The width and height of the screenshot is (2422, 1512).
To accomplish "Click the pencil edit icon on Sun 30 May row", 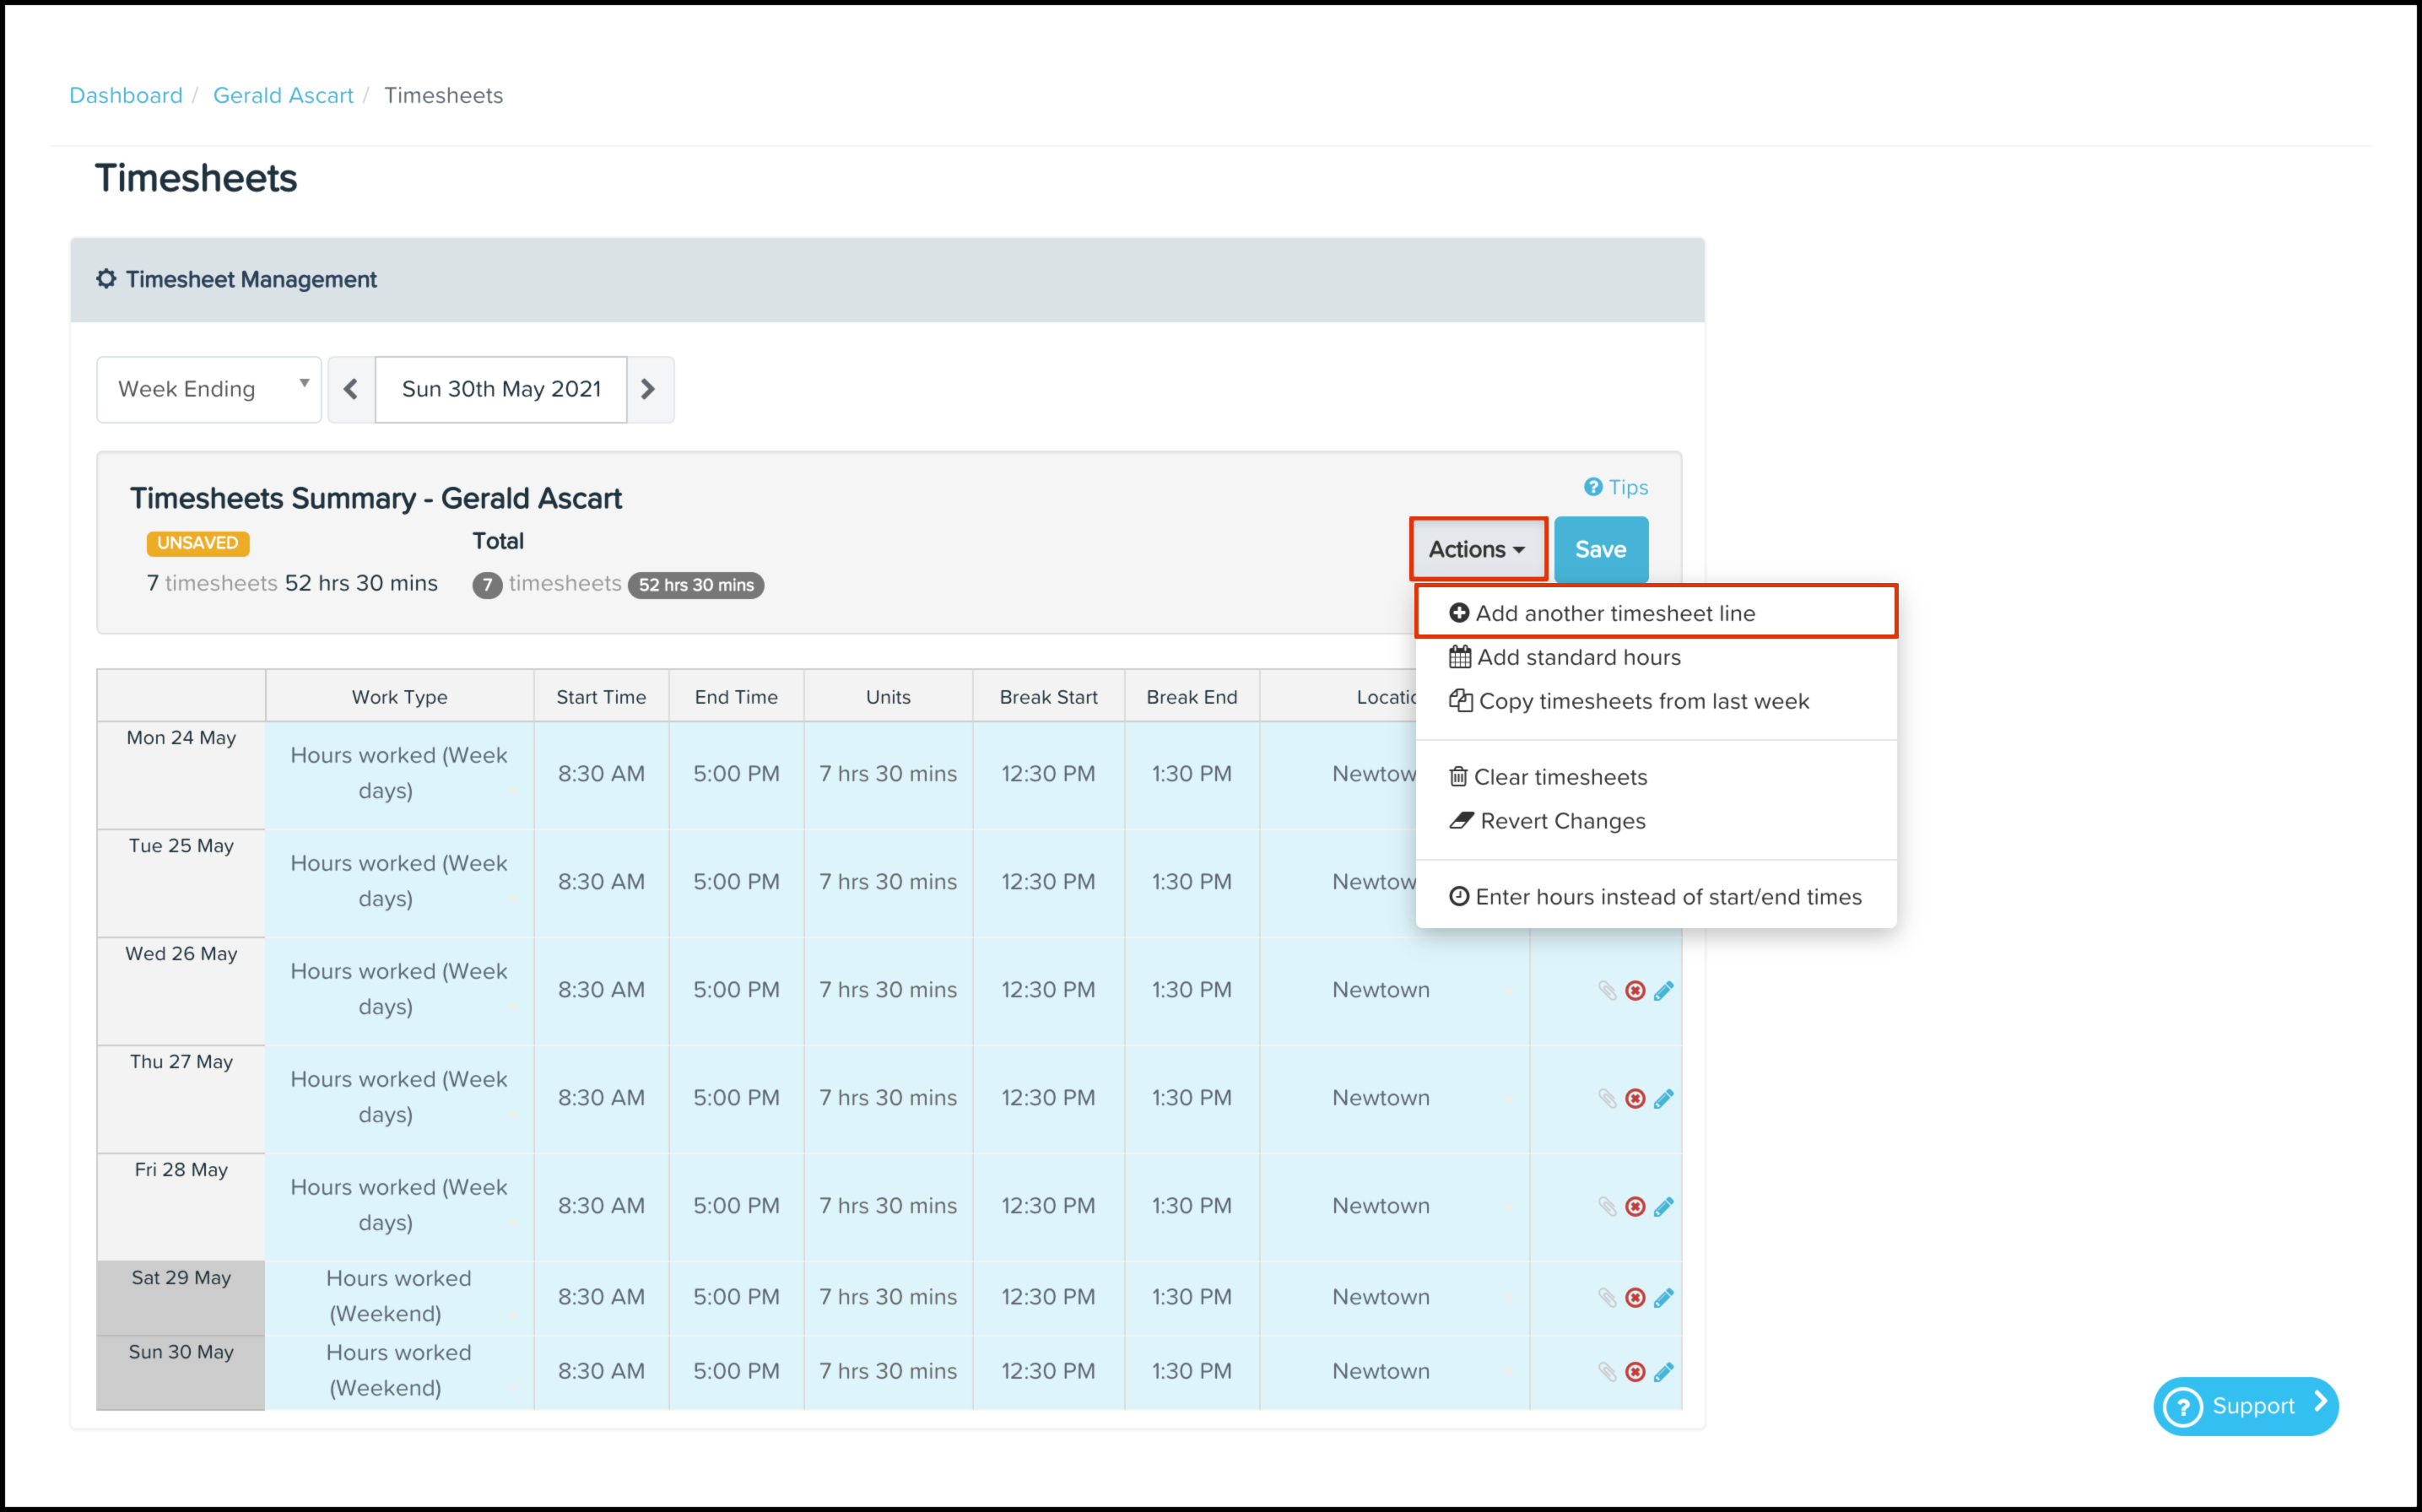I will 1663,1372.
